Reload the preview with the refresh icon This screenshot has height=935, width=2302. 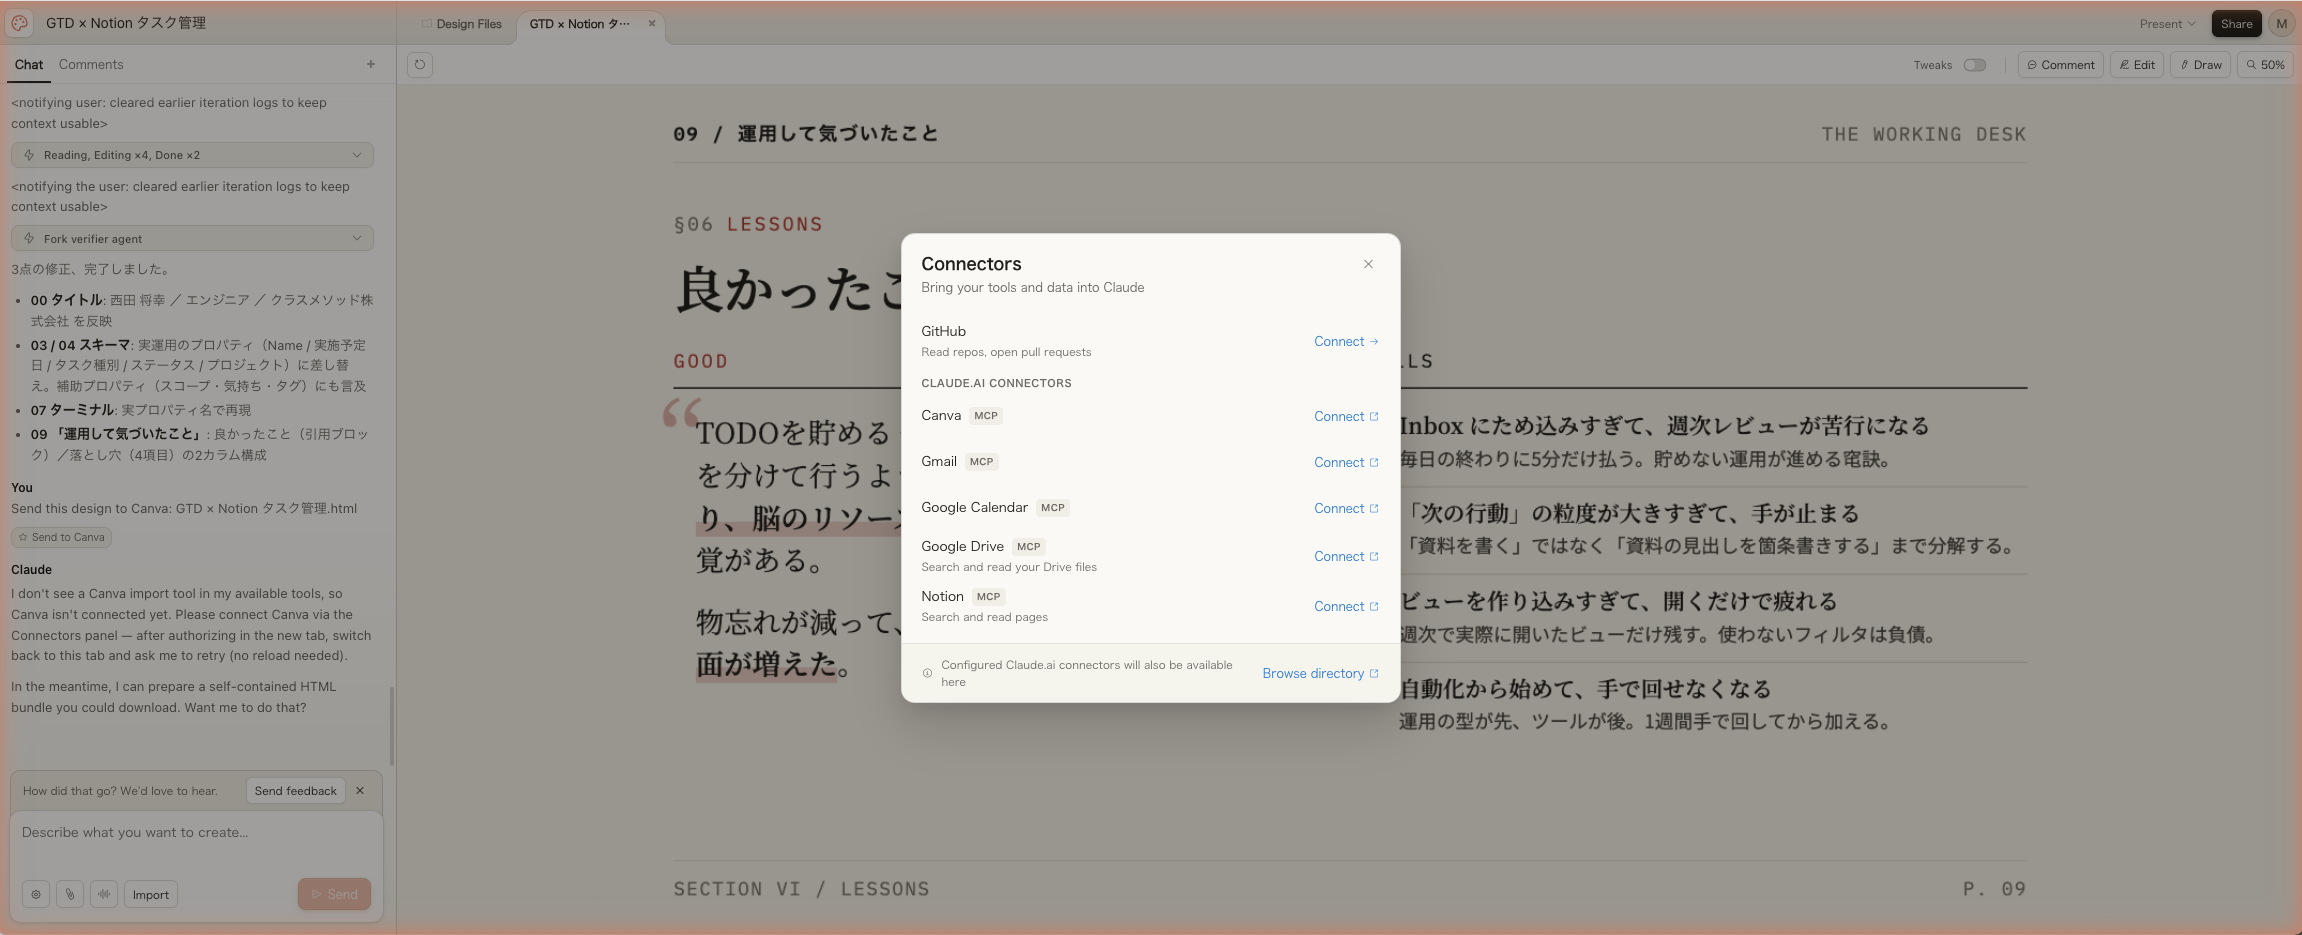(x=420, y=65)
